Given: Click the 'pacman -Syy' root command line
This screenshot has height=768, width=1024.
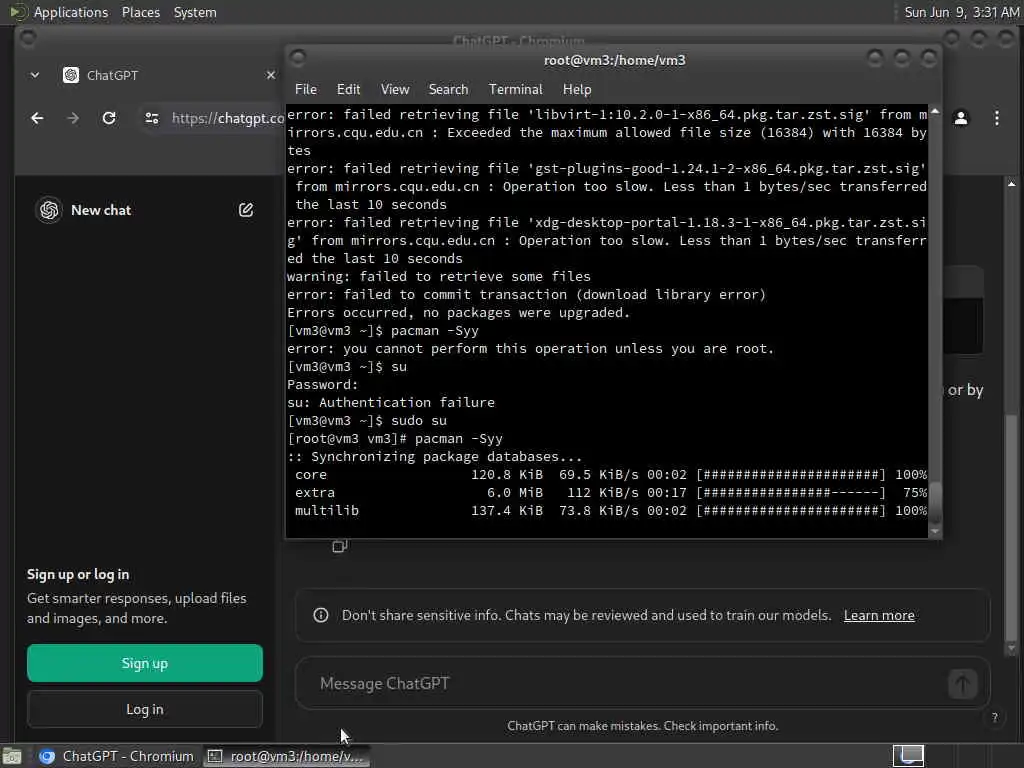Looking at the screenshot, I should 395,439.
